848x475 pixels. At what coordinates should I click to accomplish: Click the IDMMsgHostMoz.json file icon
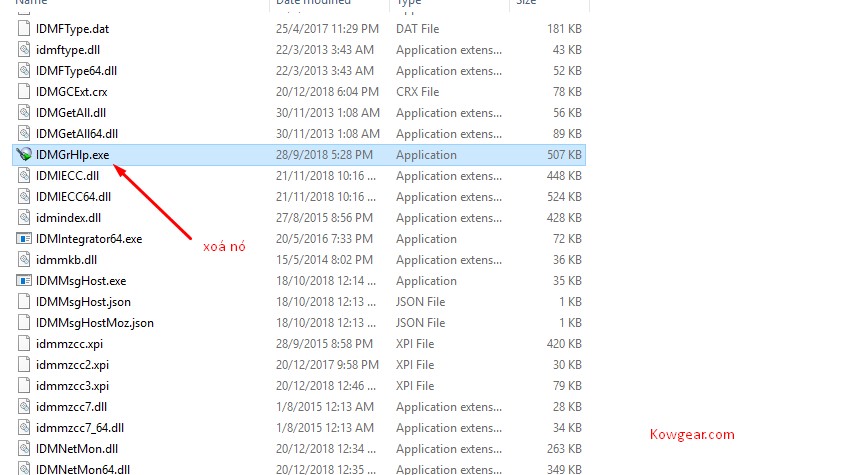pos(24,323)
